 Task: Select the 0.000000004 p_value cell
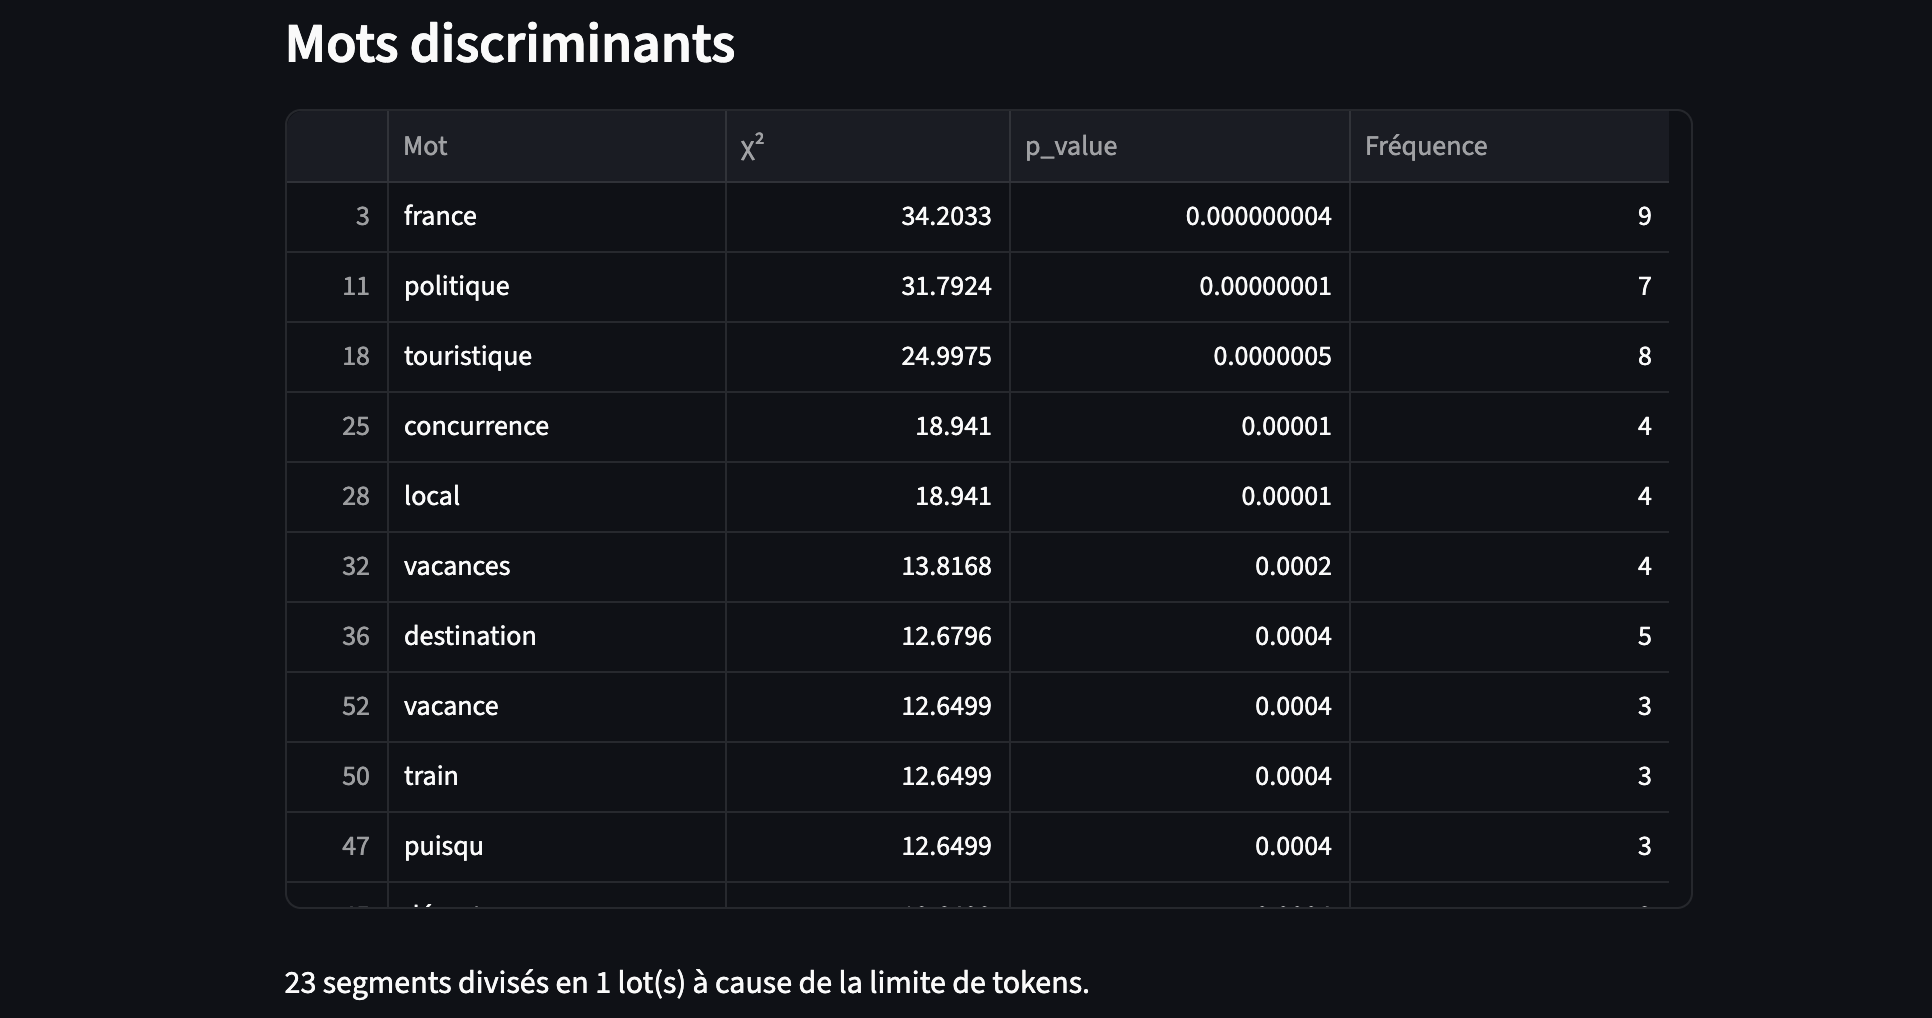pos(1179,216)
